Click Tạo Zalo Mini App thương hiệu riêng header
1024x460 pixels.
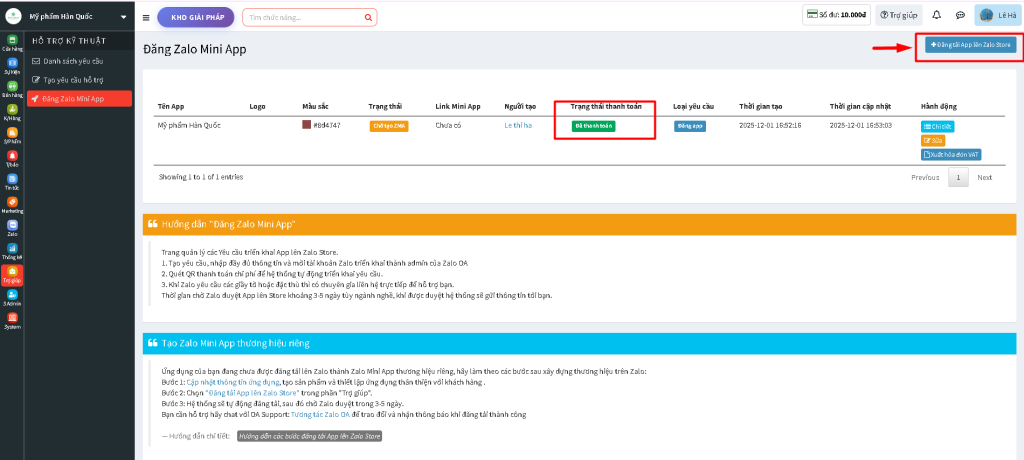pos(580,343)
